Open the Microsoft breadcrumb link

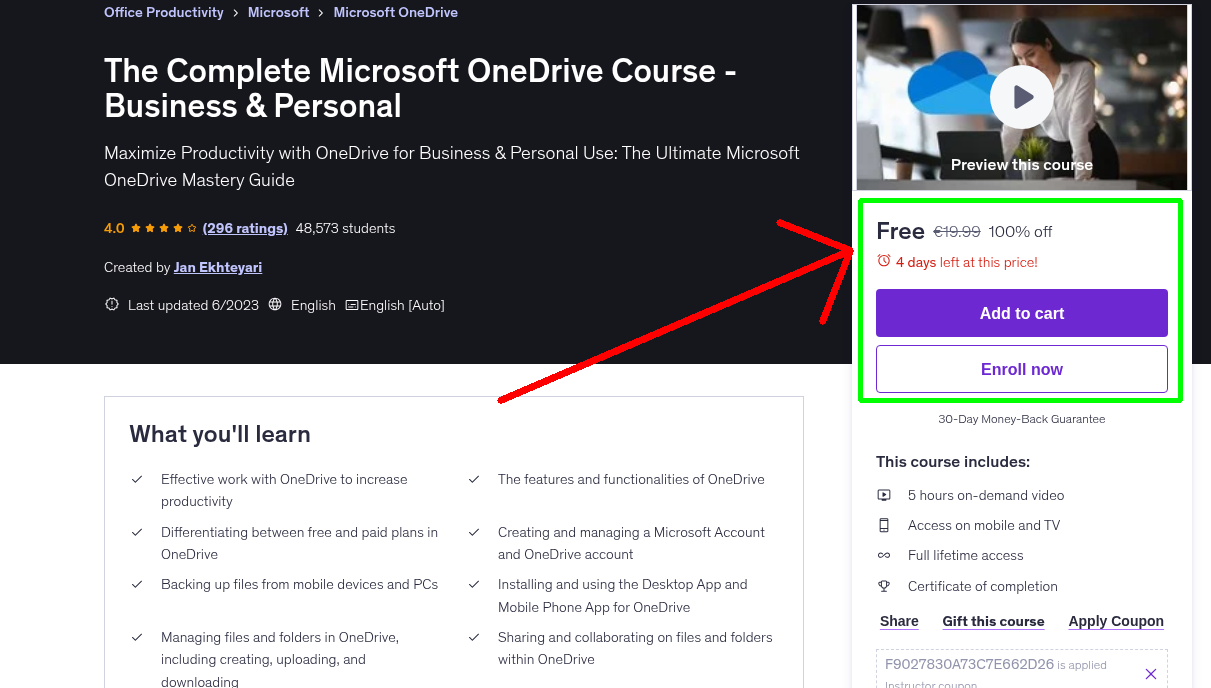point(279,13)
